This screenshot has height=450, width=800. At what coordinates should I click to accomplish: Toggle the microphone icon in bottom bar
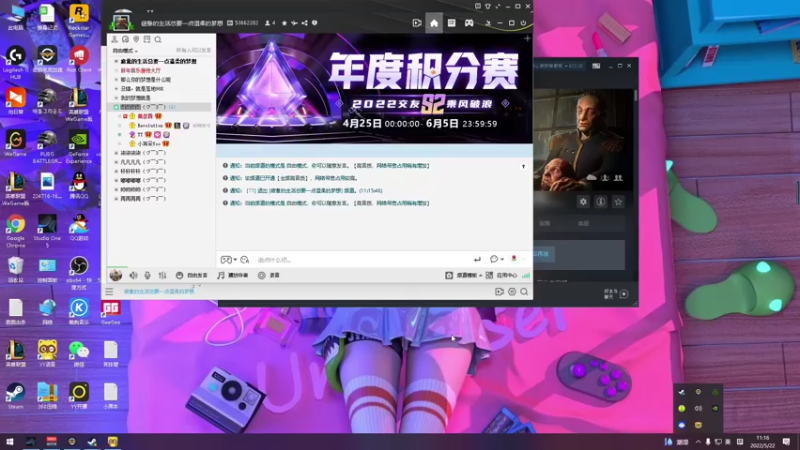pyautogui.click(x=147, y=276)
